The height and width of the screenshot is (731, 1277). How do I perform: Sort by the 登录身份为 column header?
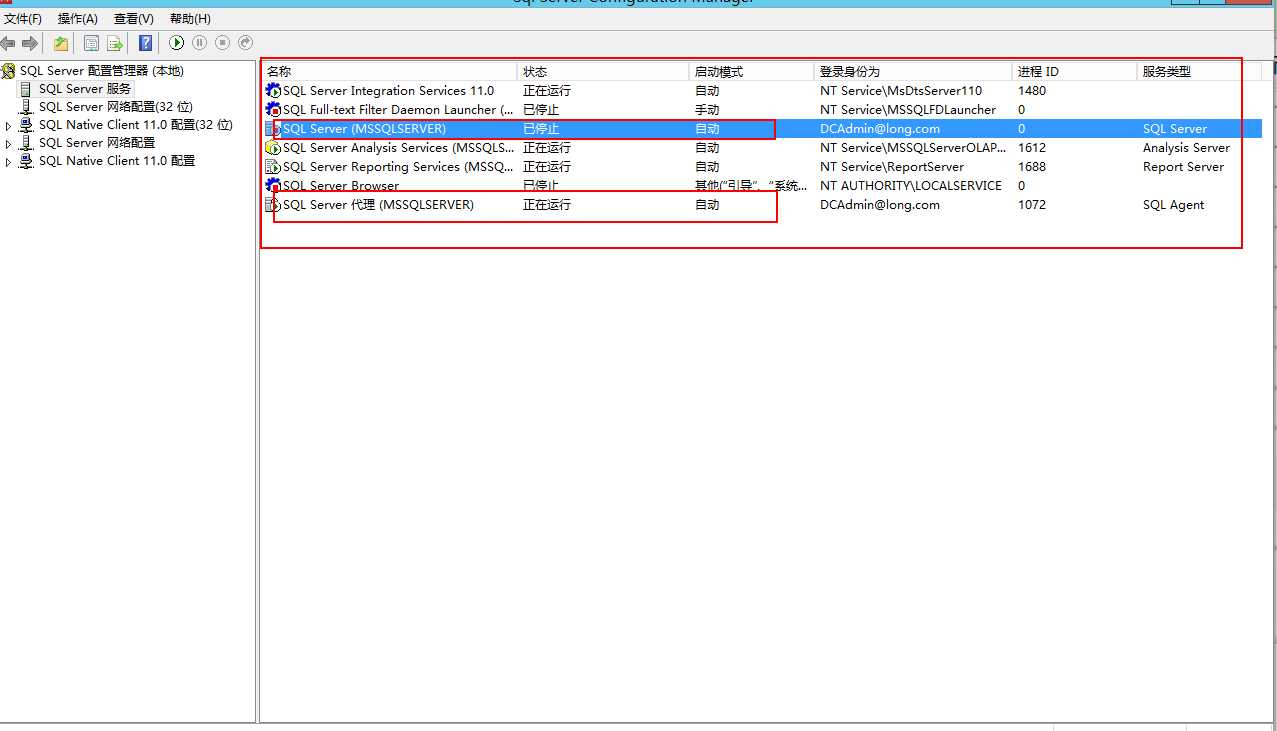click(913, 72)
